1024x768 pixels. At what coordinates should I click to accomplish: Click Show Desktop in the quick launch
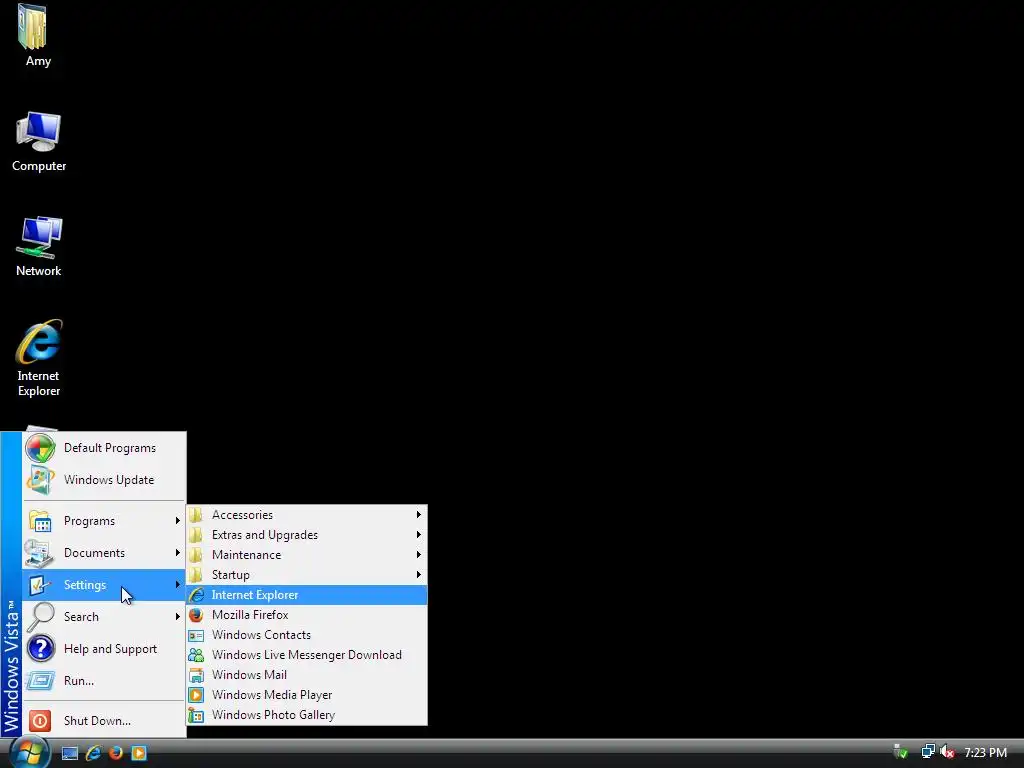click(x=70, y=753)
